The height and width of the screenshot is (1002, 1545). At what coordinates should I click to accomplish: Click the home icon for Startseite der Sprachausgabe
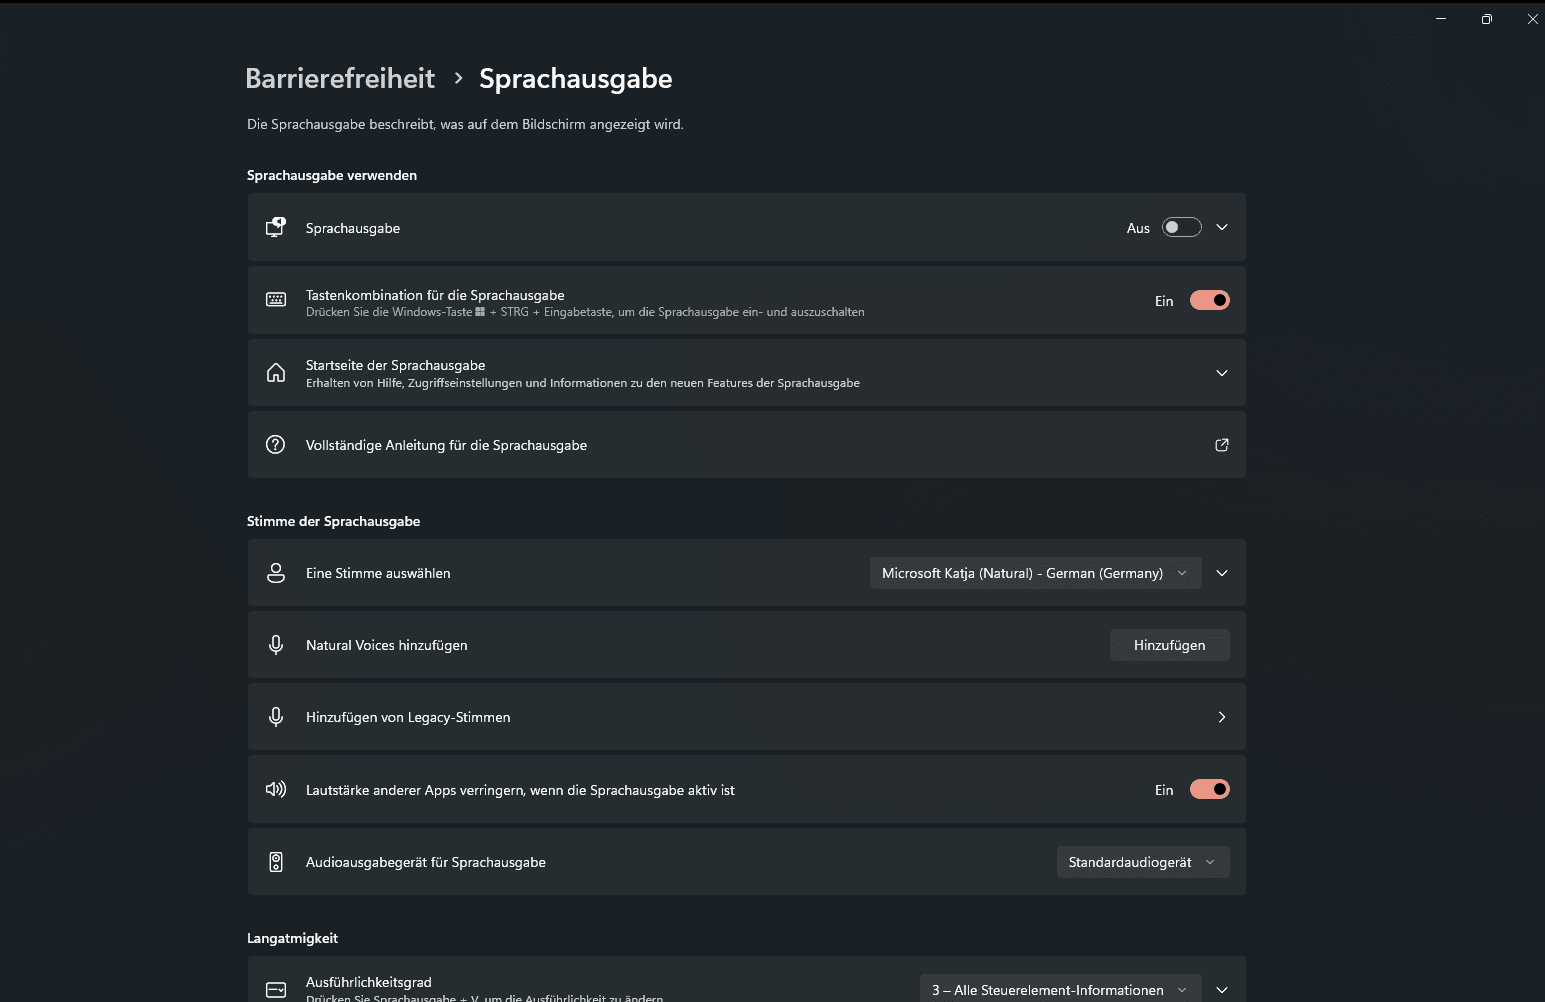275,372
